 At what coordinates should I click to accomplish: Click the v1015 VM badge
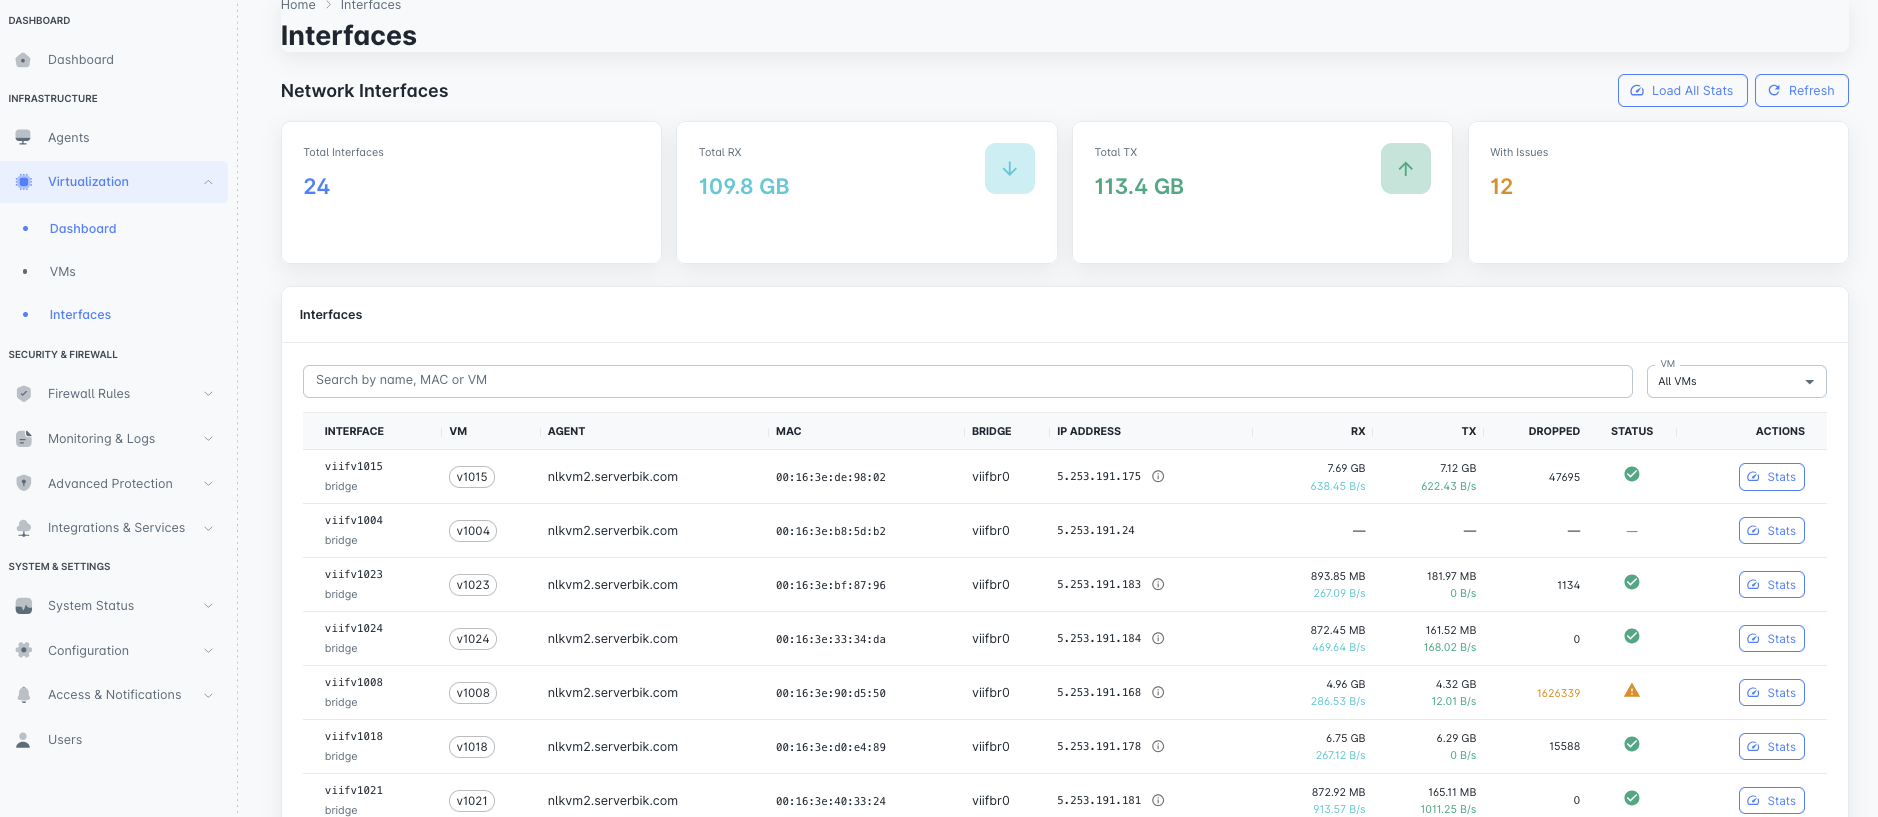point(472,477)
